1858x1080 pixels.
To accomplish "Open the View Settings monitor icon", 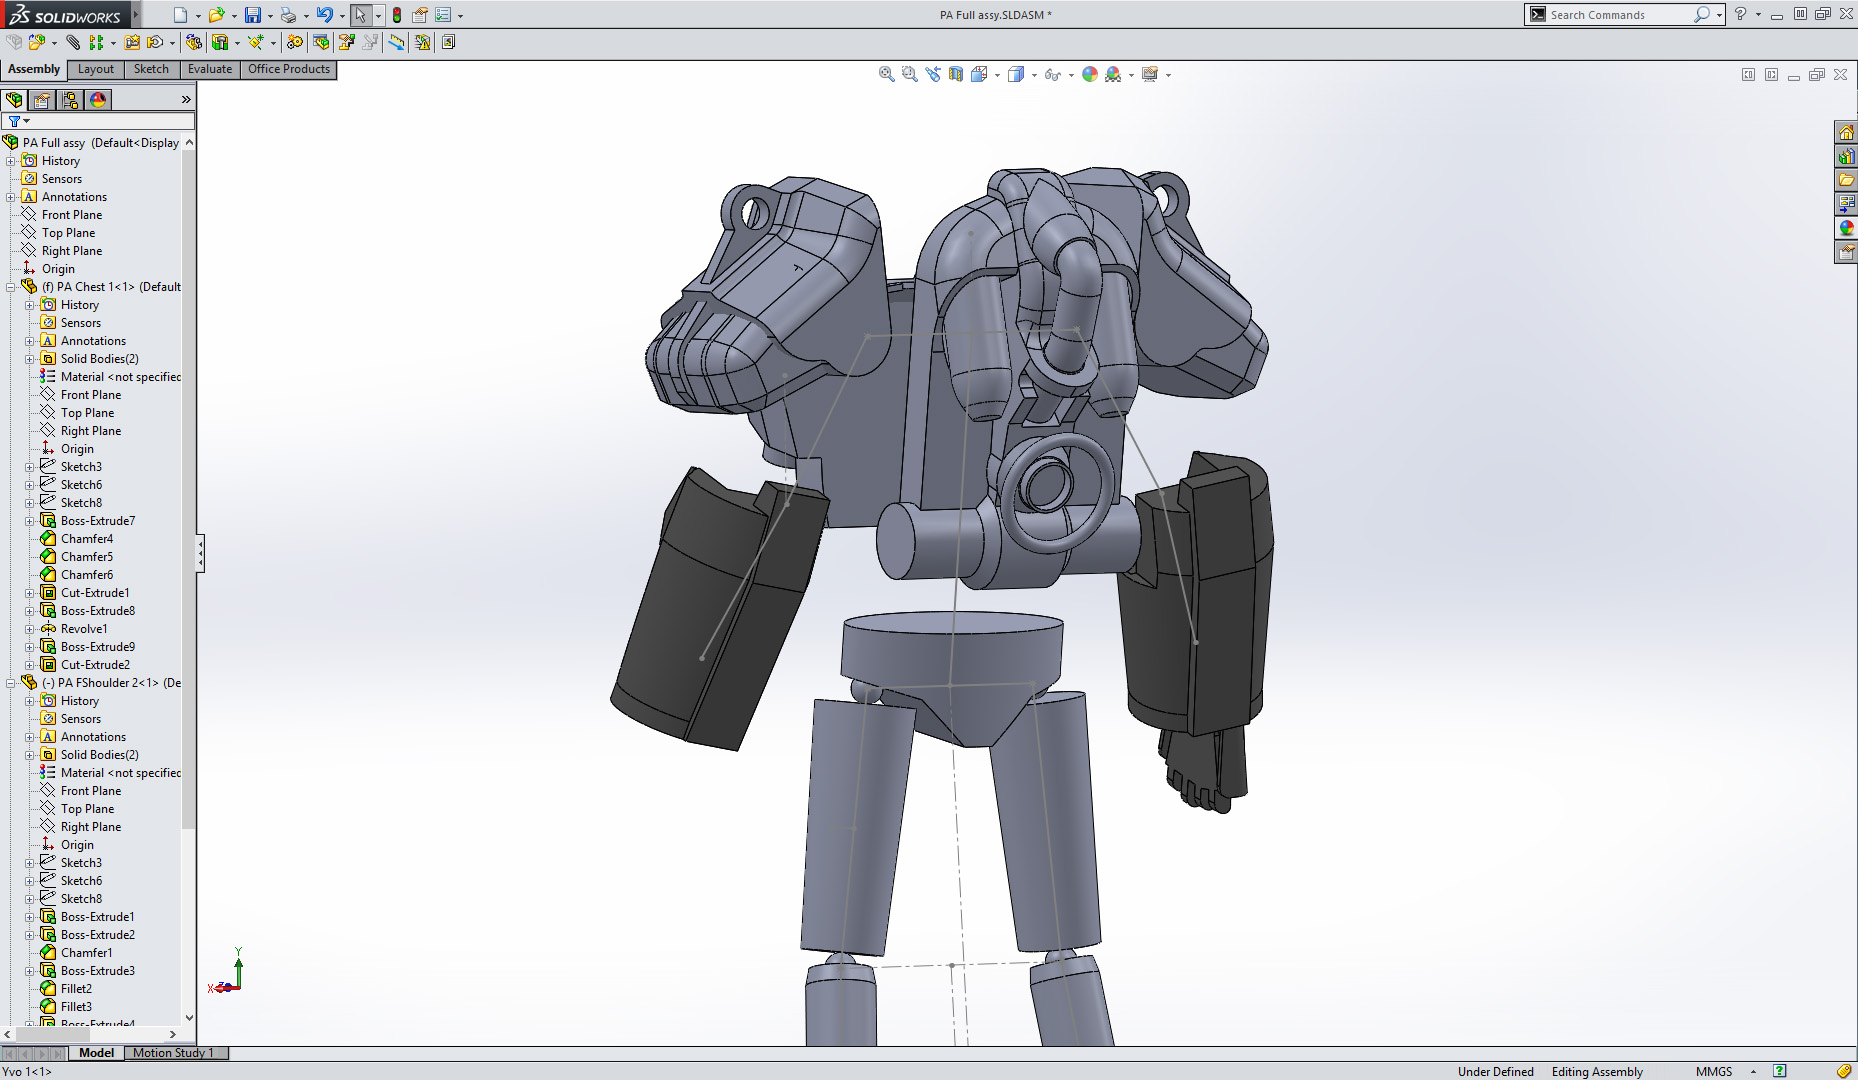I will tap(1150, 74).
